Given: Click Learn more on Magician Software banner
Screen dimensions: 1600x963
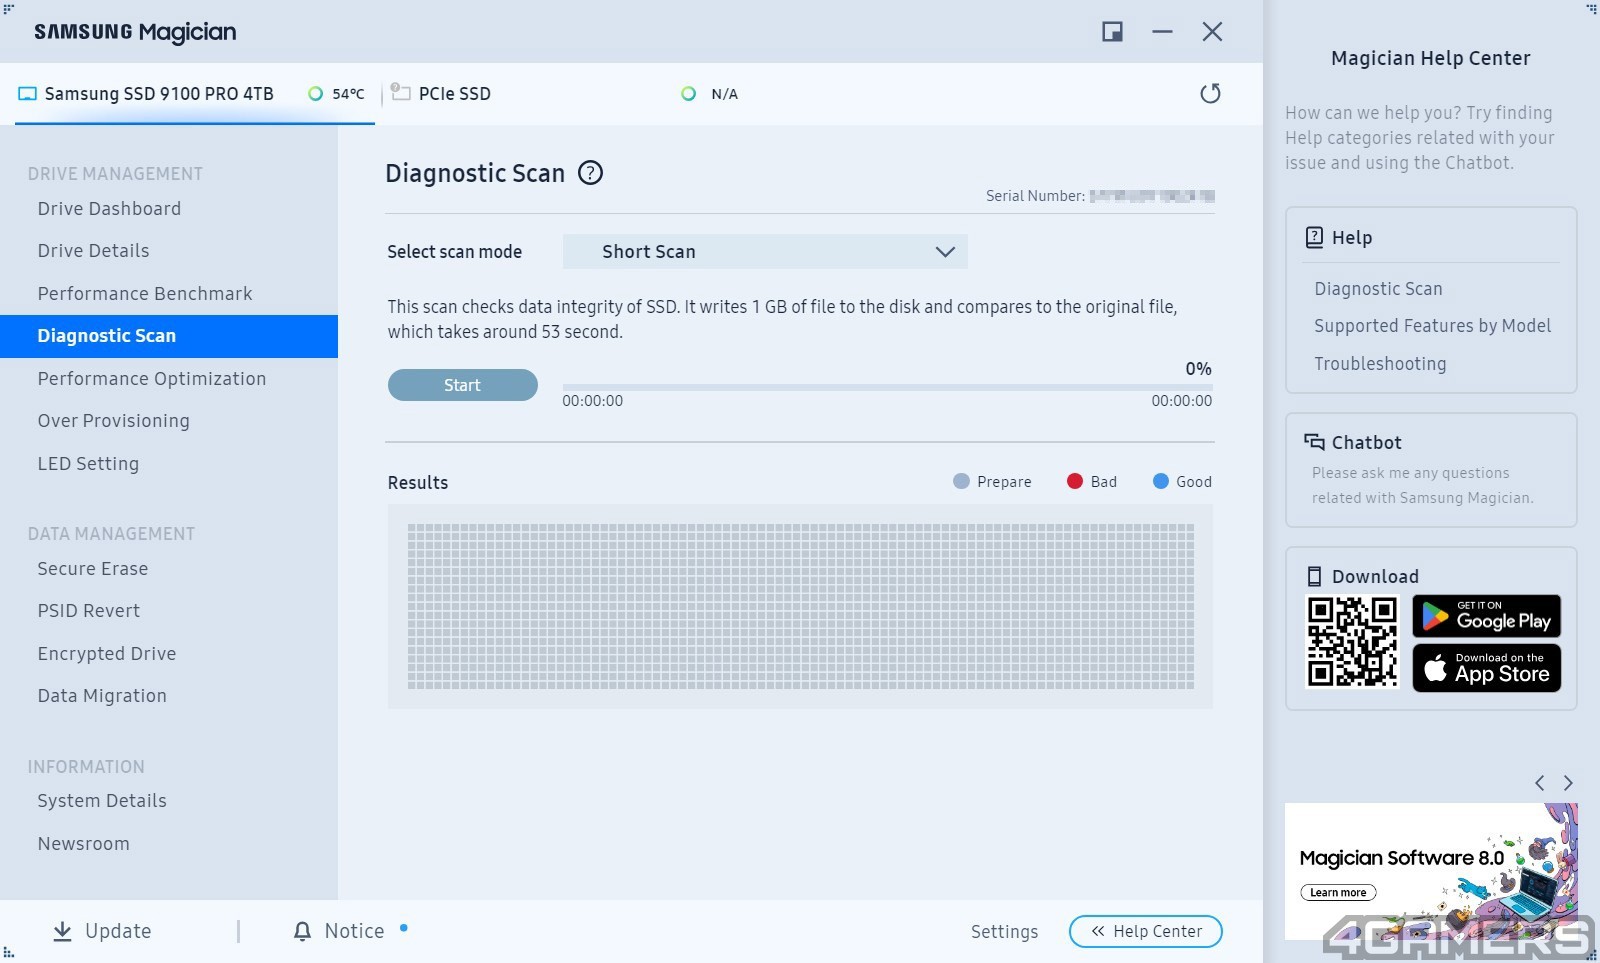Looking at the screenshot, I should 1338,892.
